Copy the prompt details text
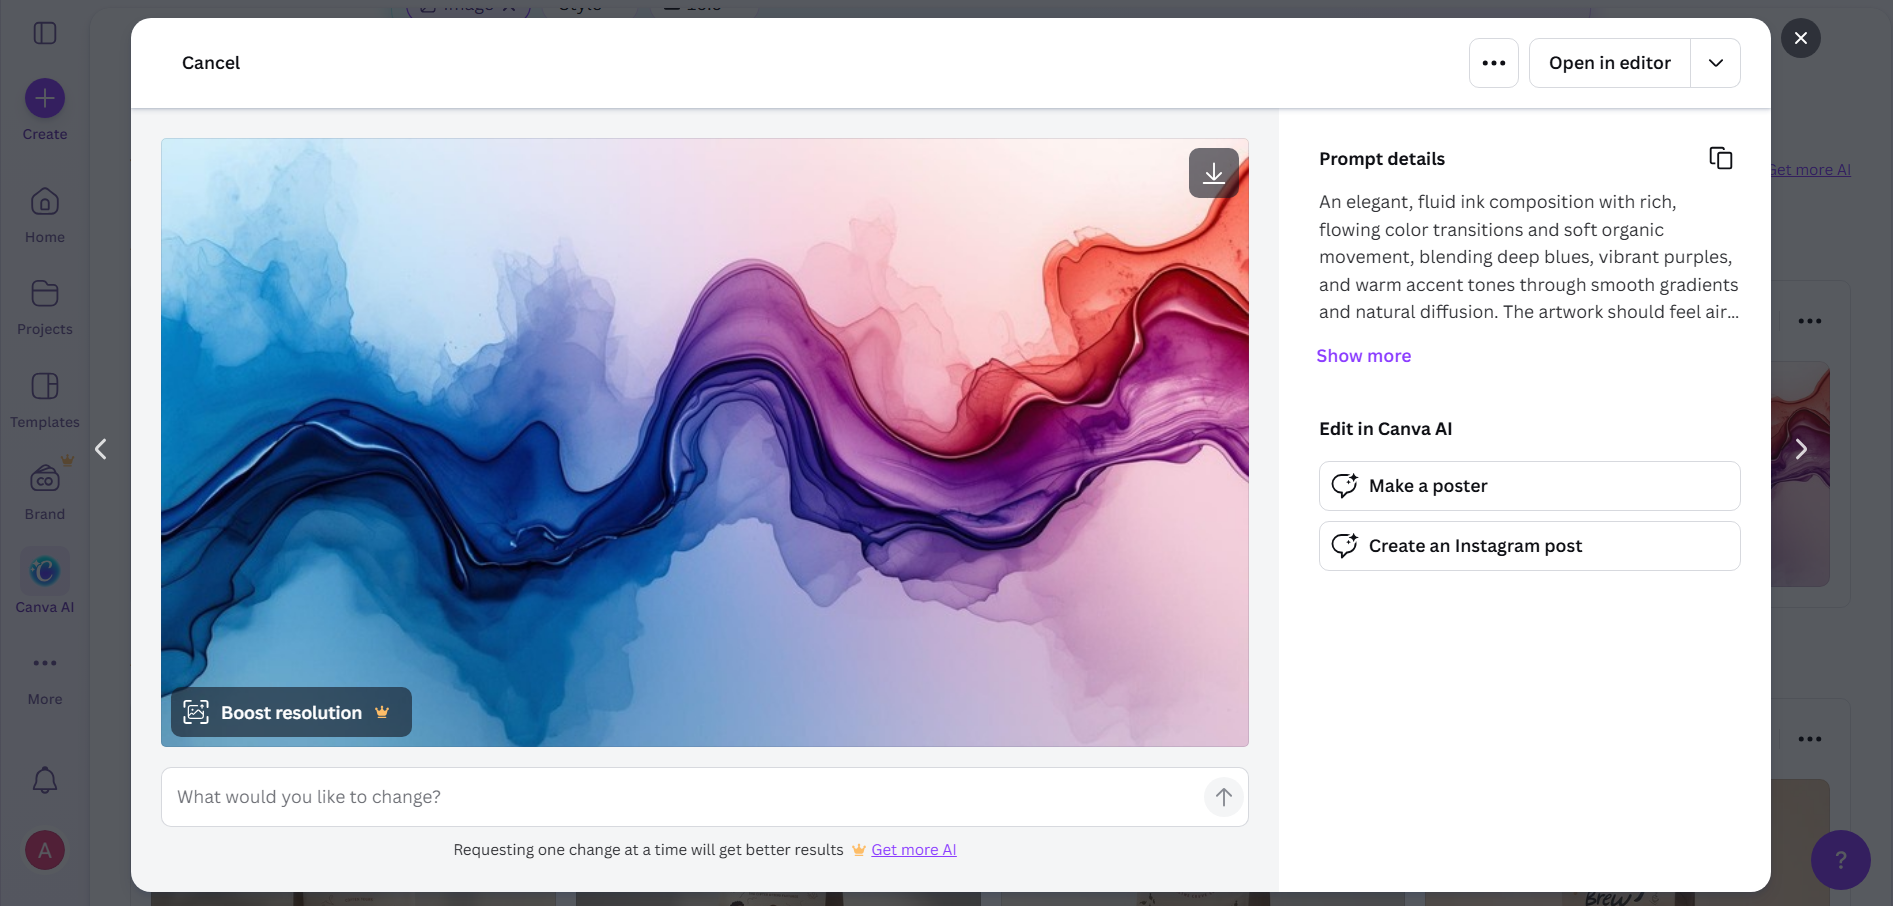 coord(1720,158)
